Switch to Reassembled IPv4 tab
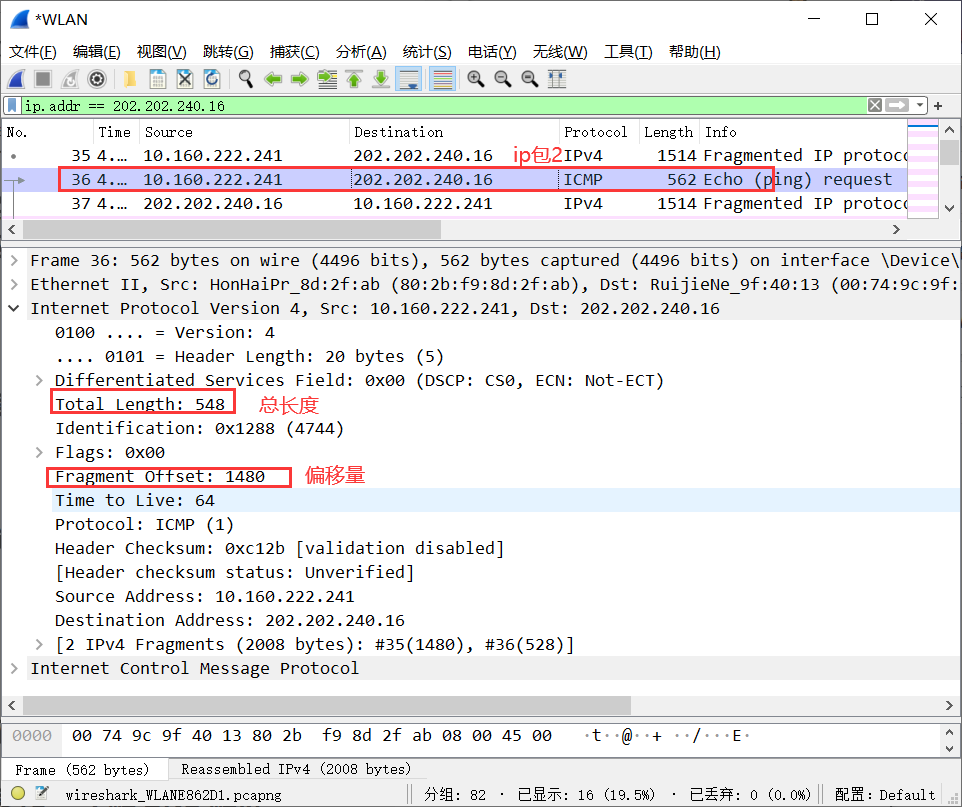Screen dimensions: 962x807 [x=296, y=769]
